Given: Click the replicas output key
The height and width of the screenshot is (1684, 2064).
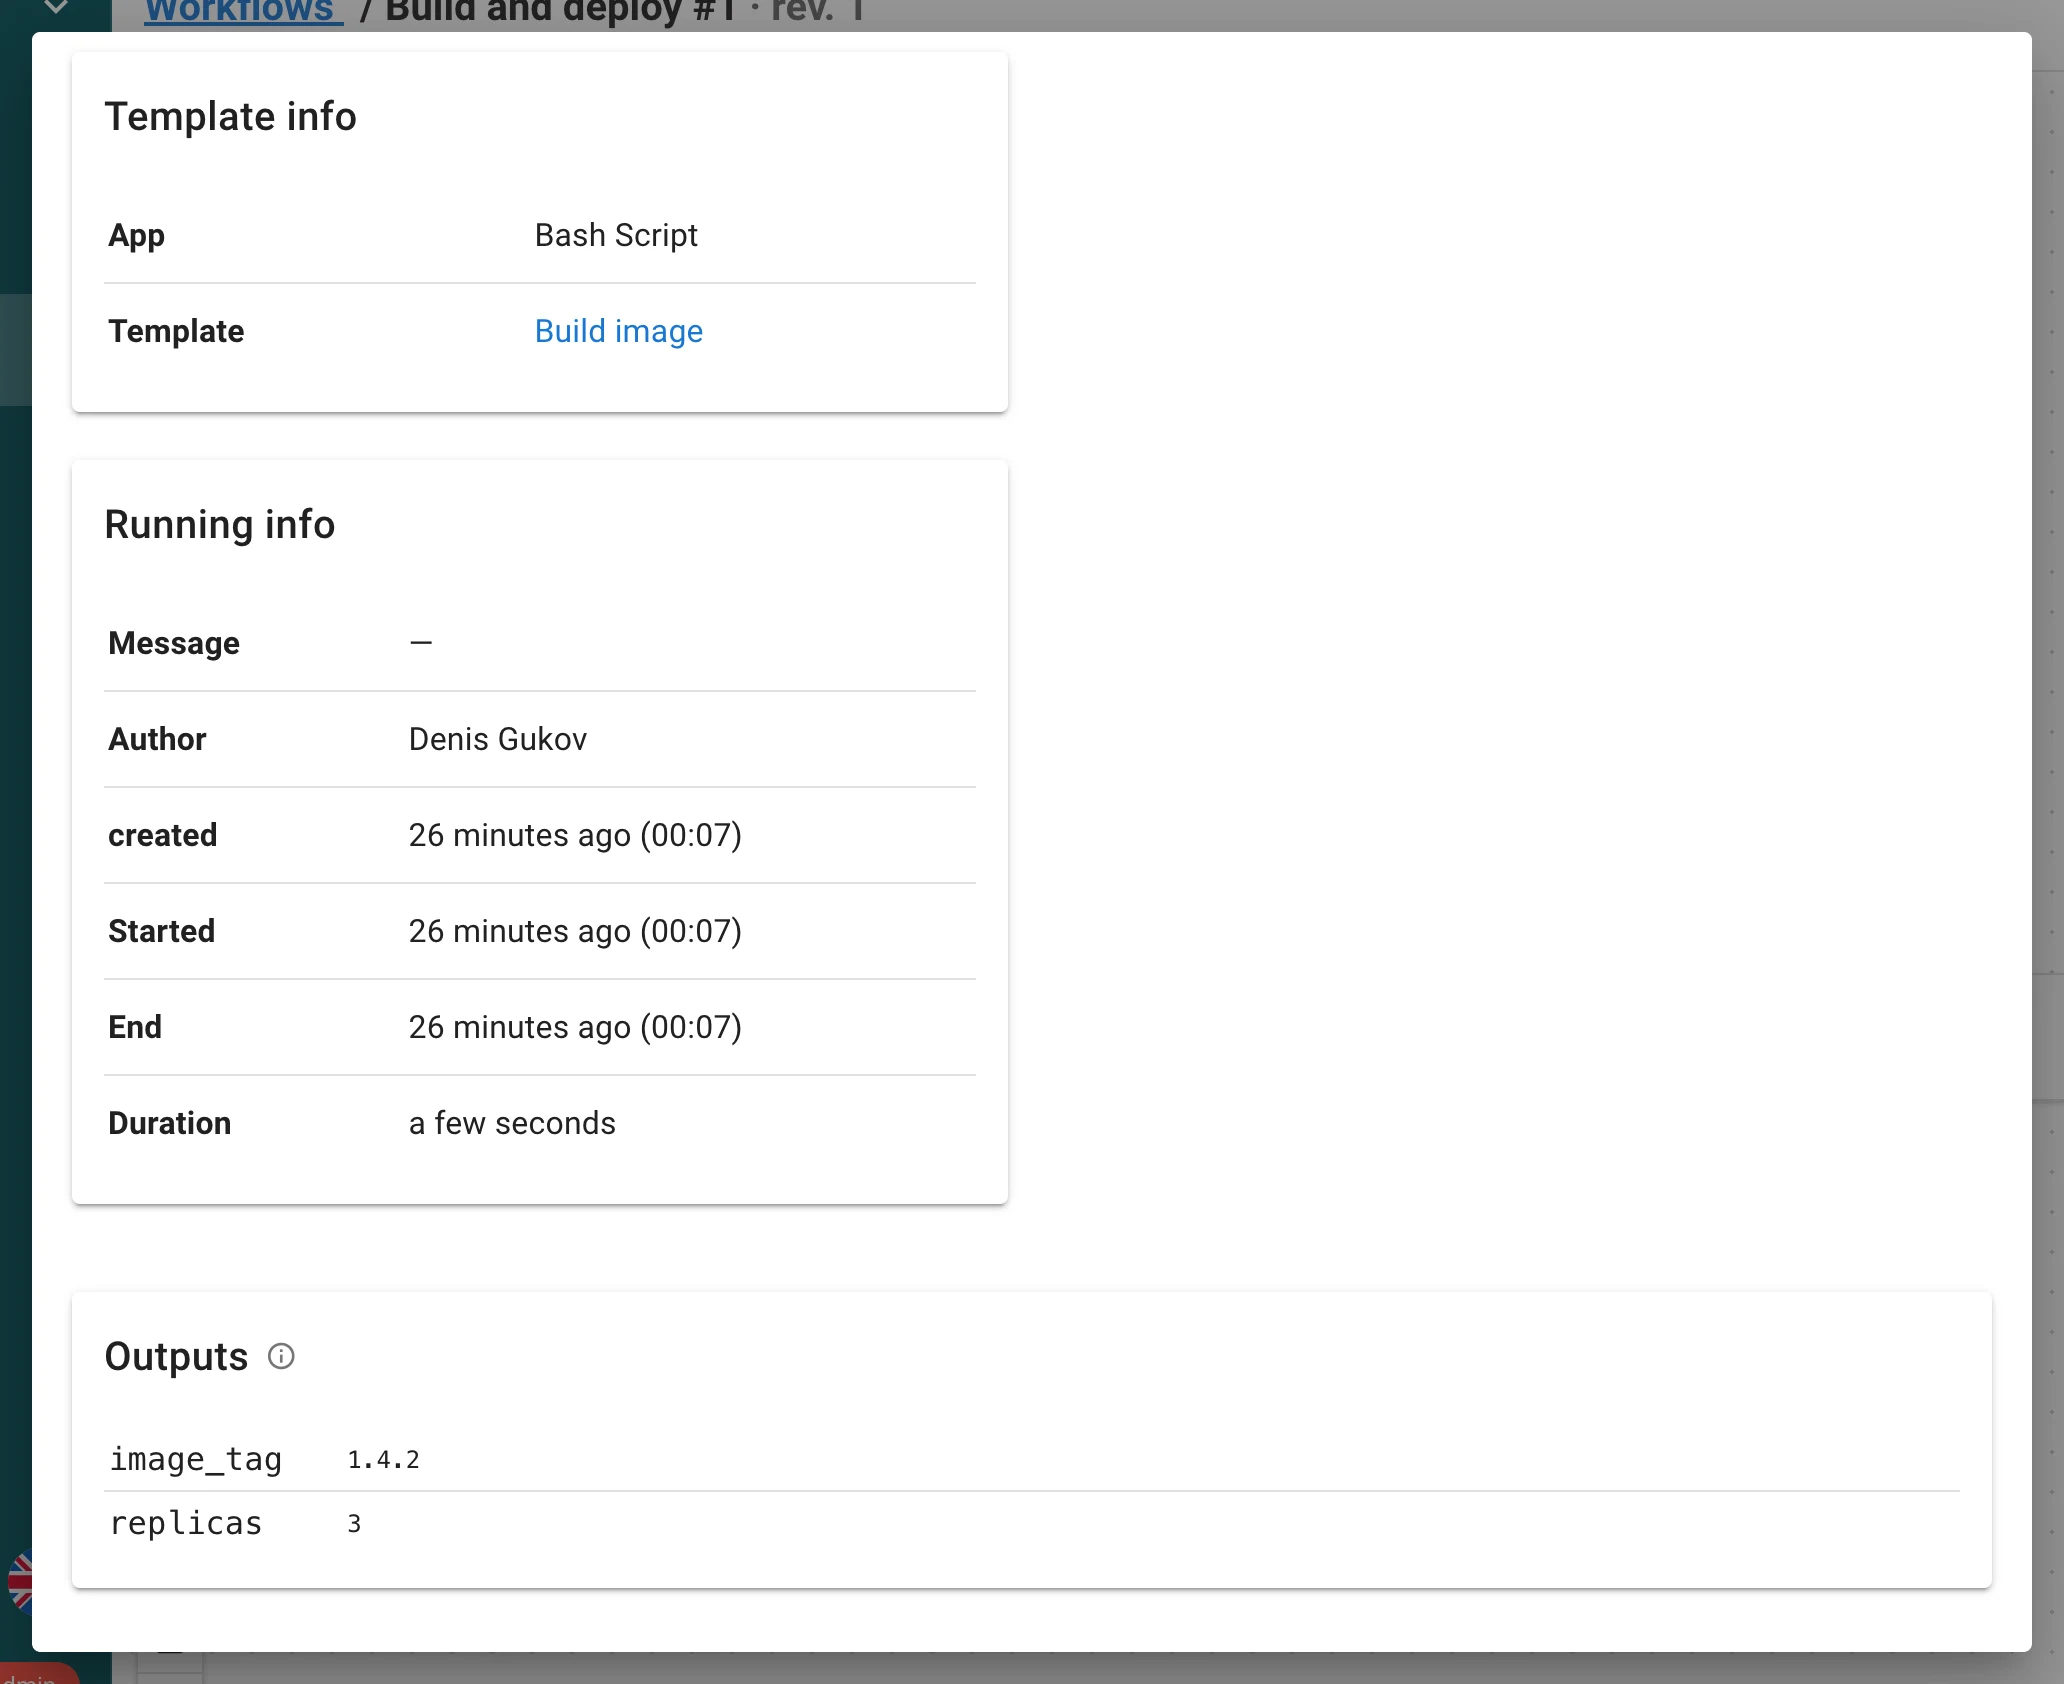Looking at the screenshot, I should 186,1523.
